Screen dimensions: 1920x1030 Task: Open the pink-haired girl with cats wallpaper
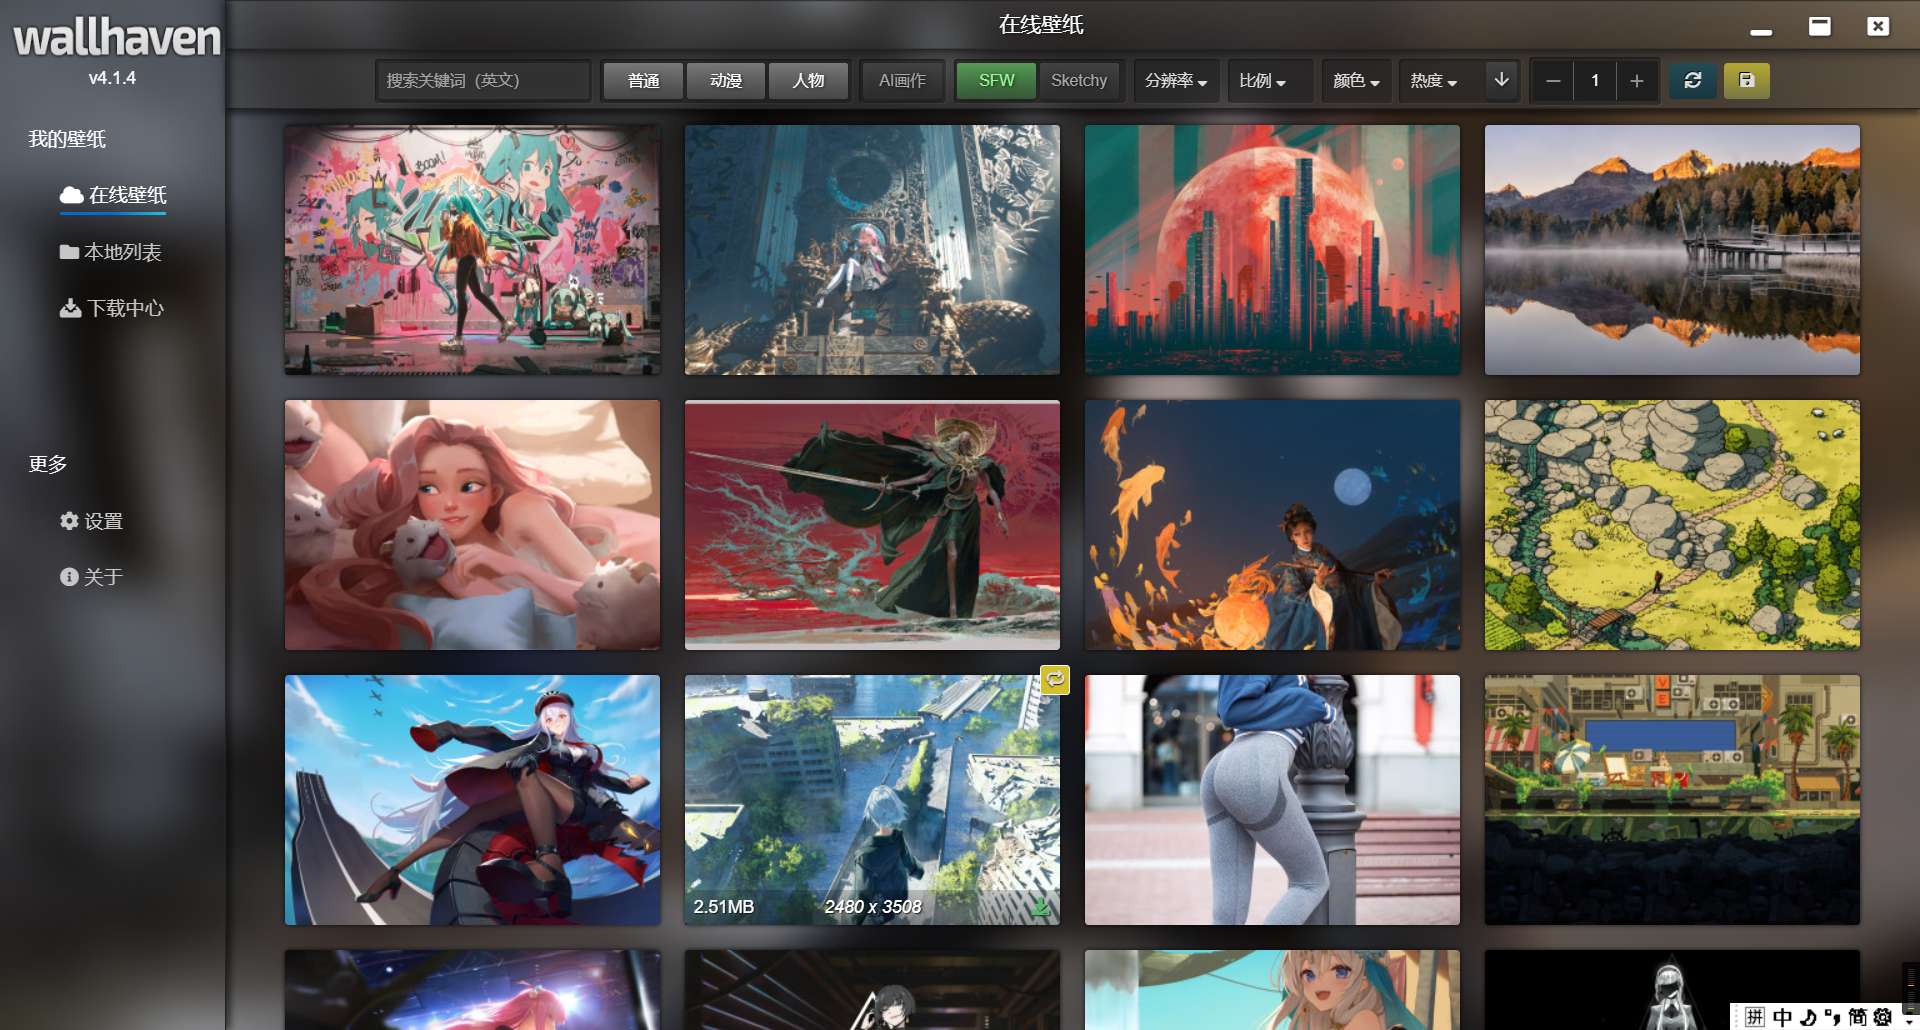tap(472, 525)
